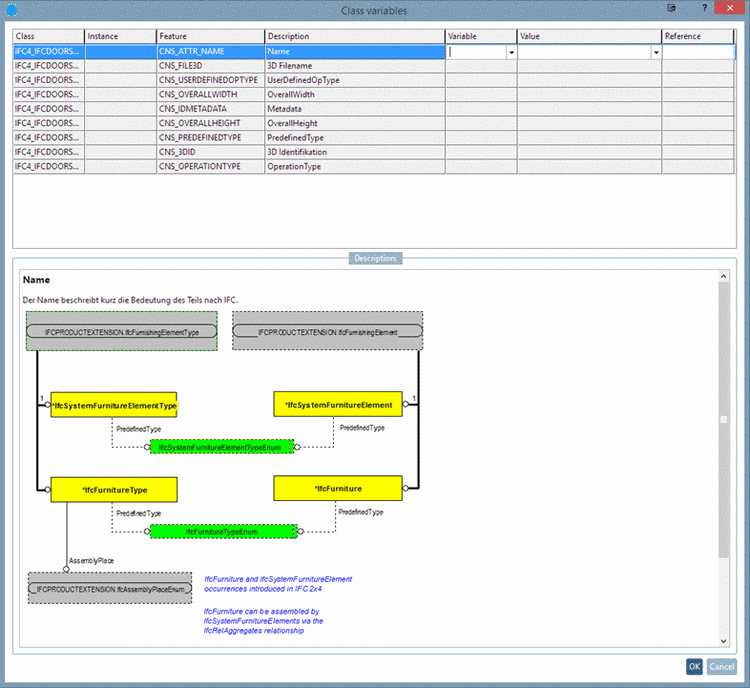Click the OverallWidth description cell

click(355, 95)
